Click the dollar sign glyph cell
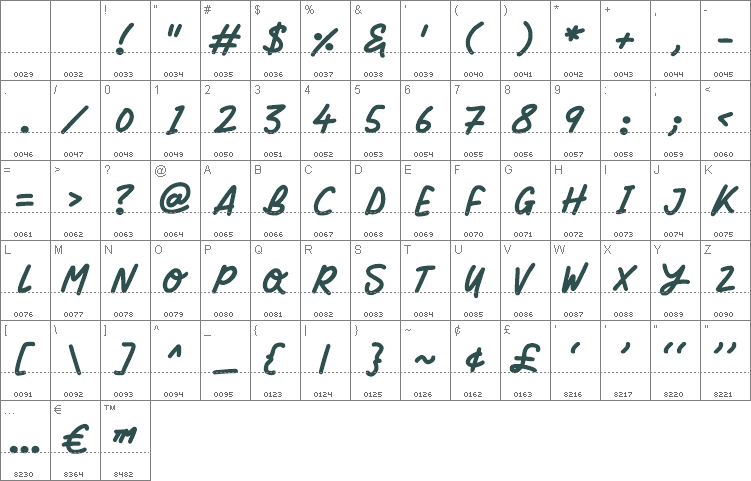Image resolution: width=751 pixels, height=481 pixels. (x=275, y=40)
